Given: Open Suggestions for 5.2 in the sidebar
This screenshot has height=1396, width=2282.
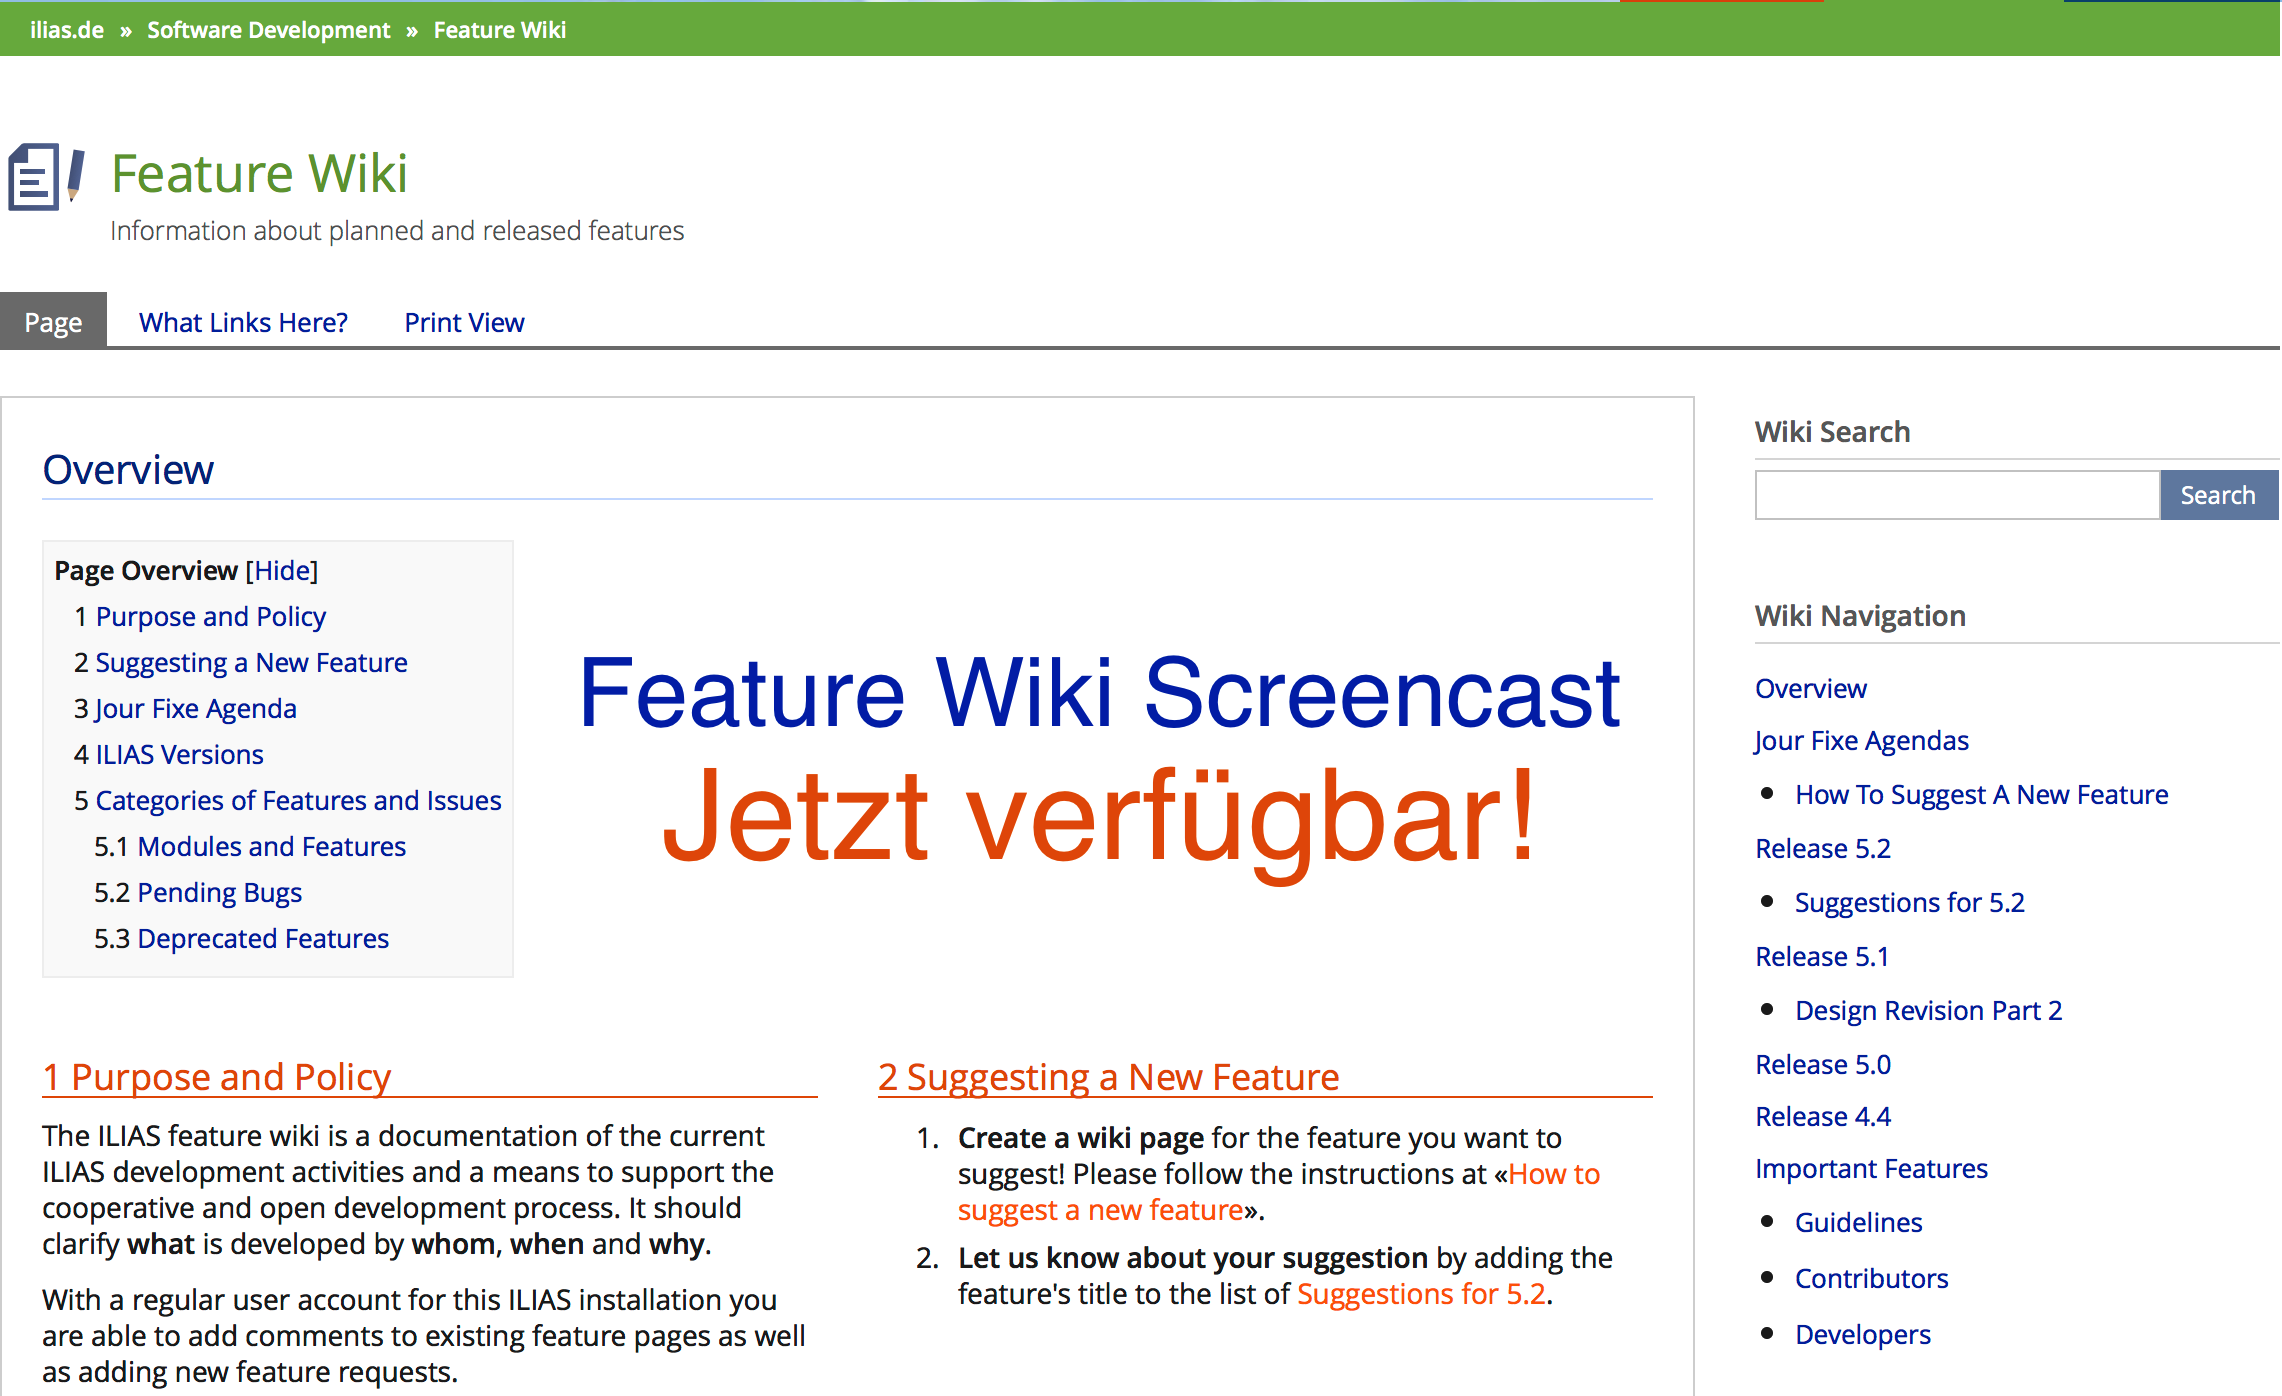Looking at the screenshot, I should (x=1909, y=902).
